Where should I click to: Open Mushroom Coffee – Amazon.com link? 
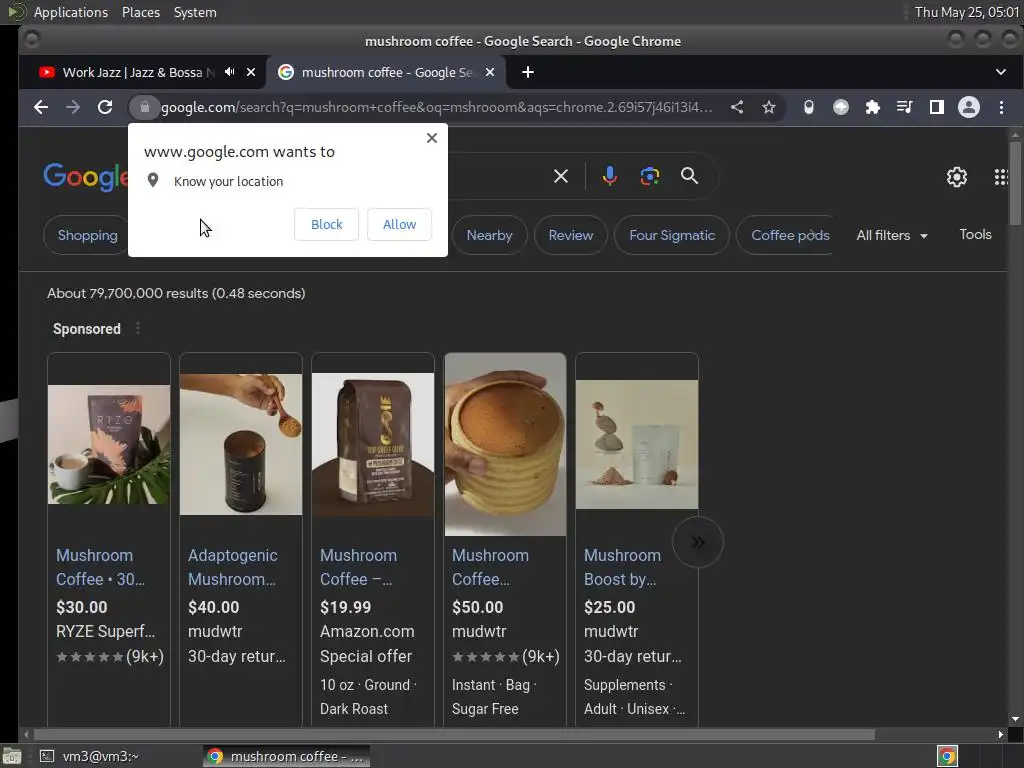(x=359, y=567)
